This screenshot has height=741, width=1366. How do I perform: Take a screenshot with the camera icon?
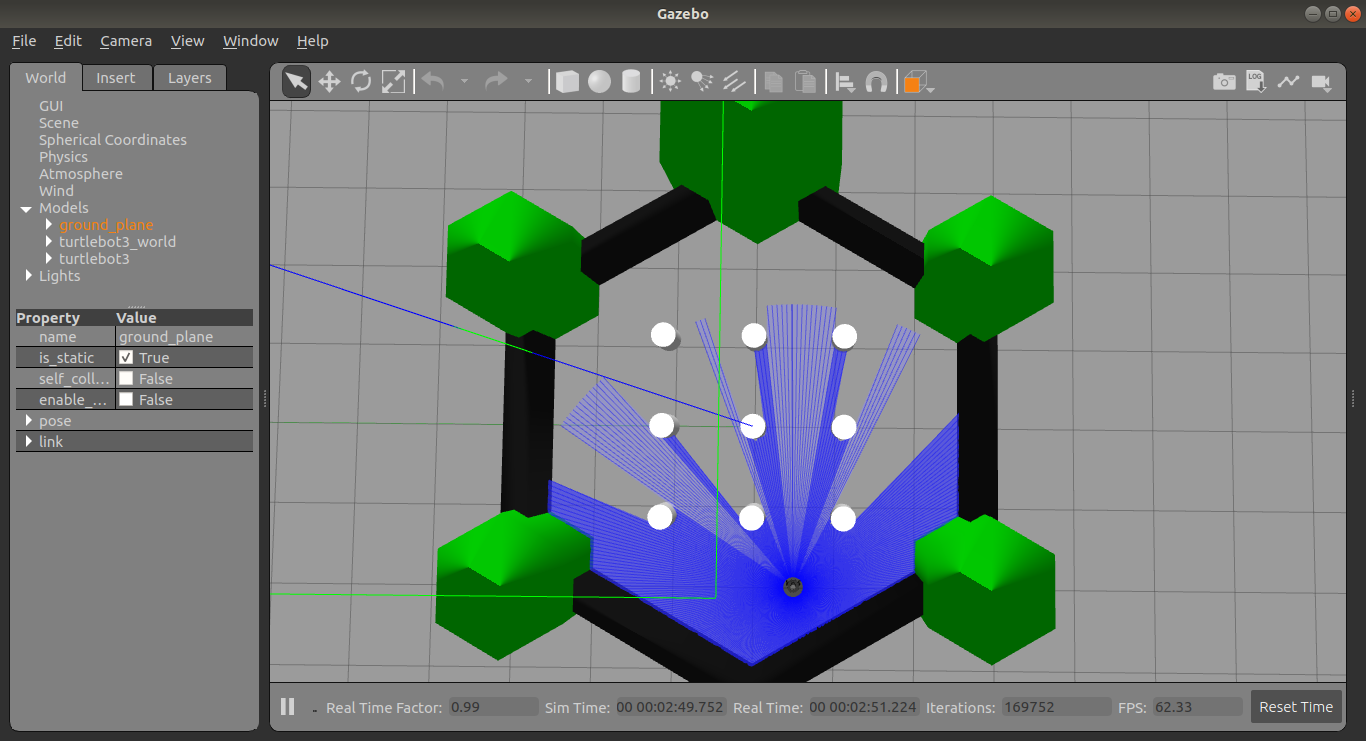pyautogui.click(x=1224, y=81)
